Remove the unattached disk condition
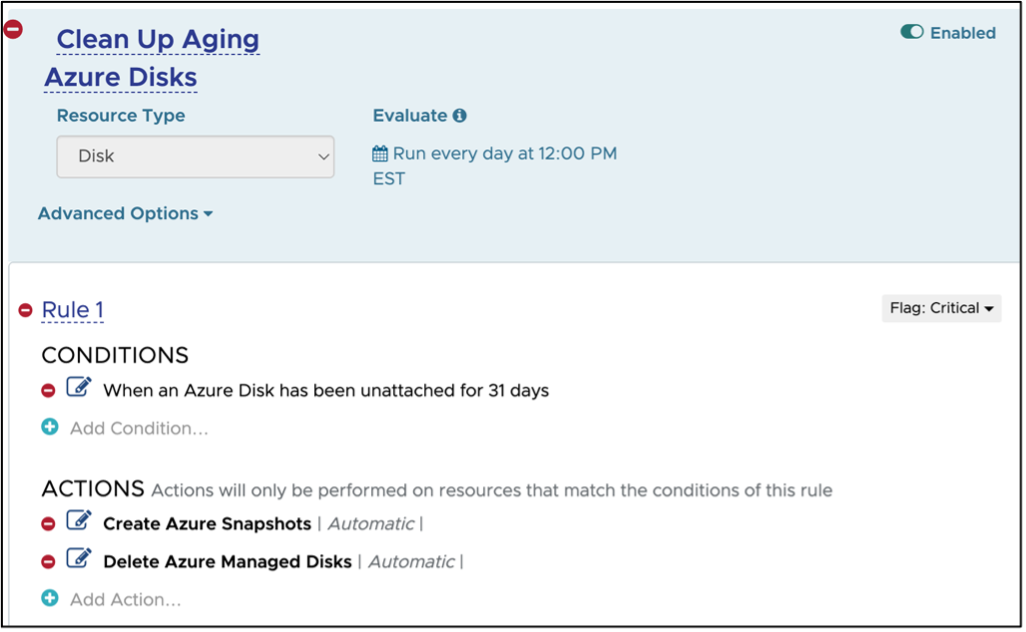Viewport: 1026px width, 632px height. 49,390
